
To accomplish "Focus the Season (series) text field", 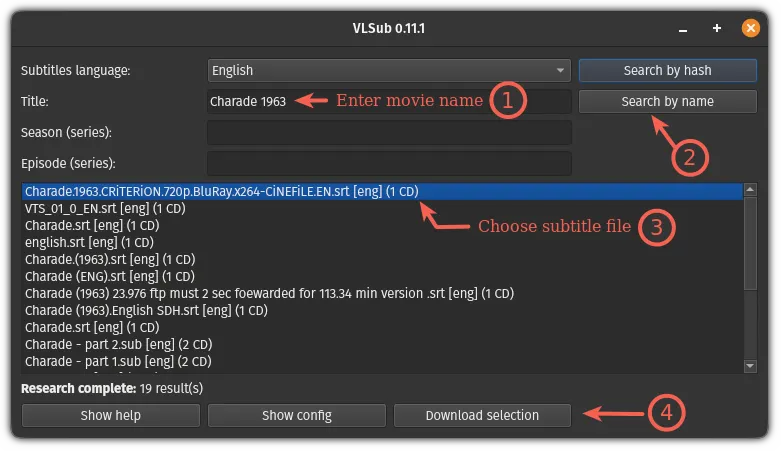I will pyautogui.click(x=389, y=132).
